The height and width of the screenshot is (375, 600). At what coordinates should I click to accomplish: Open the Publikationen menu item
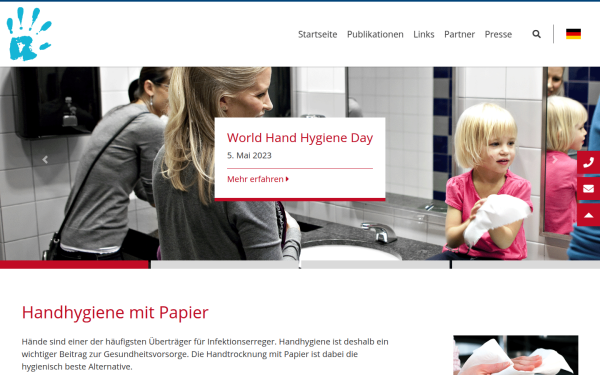click(x=375, y=34)
